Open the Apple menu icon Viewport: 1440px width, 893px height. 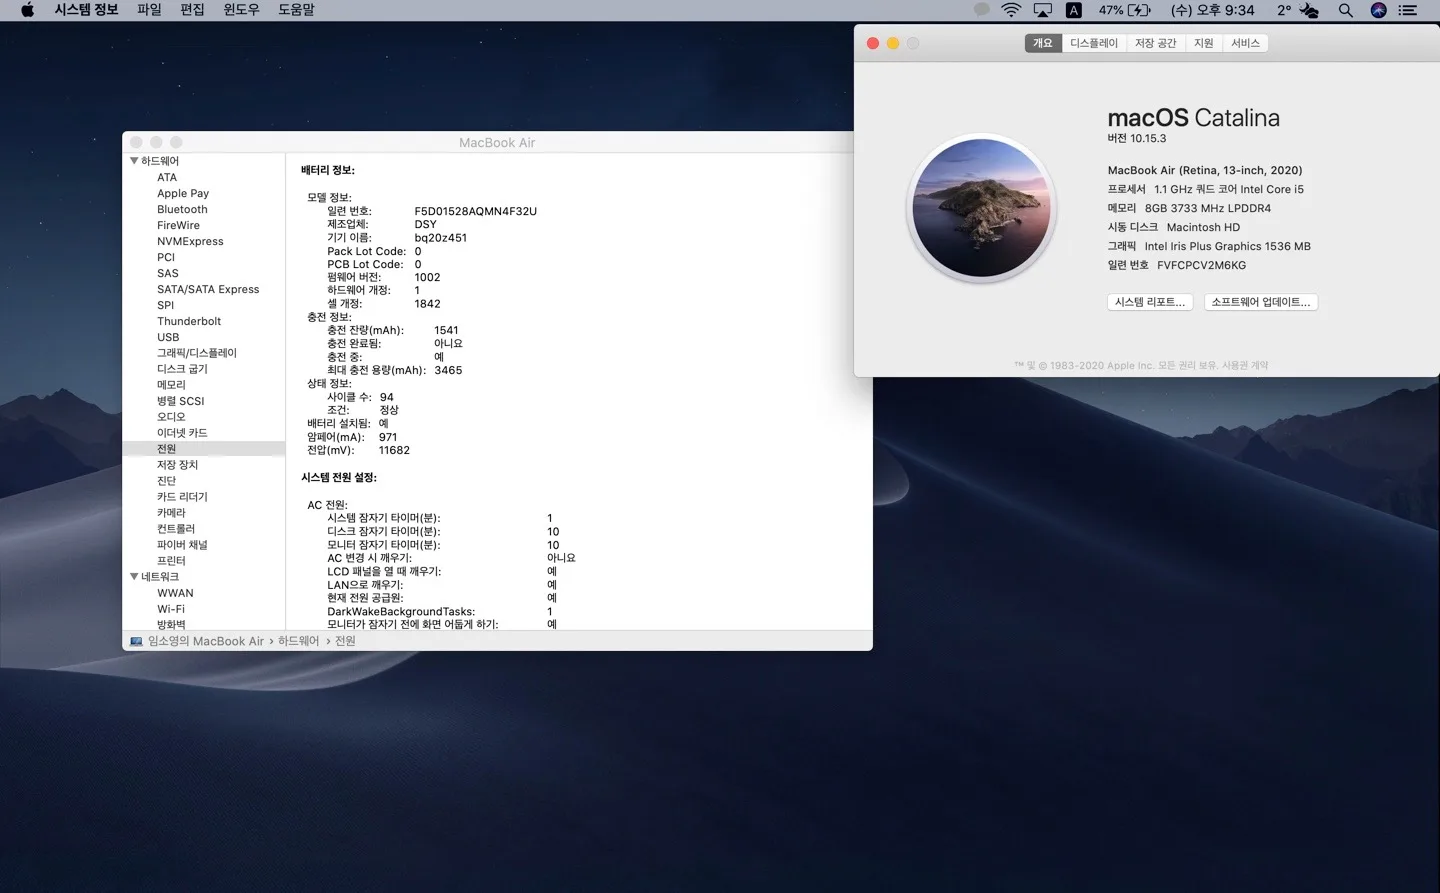coord(28,10)
